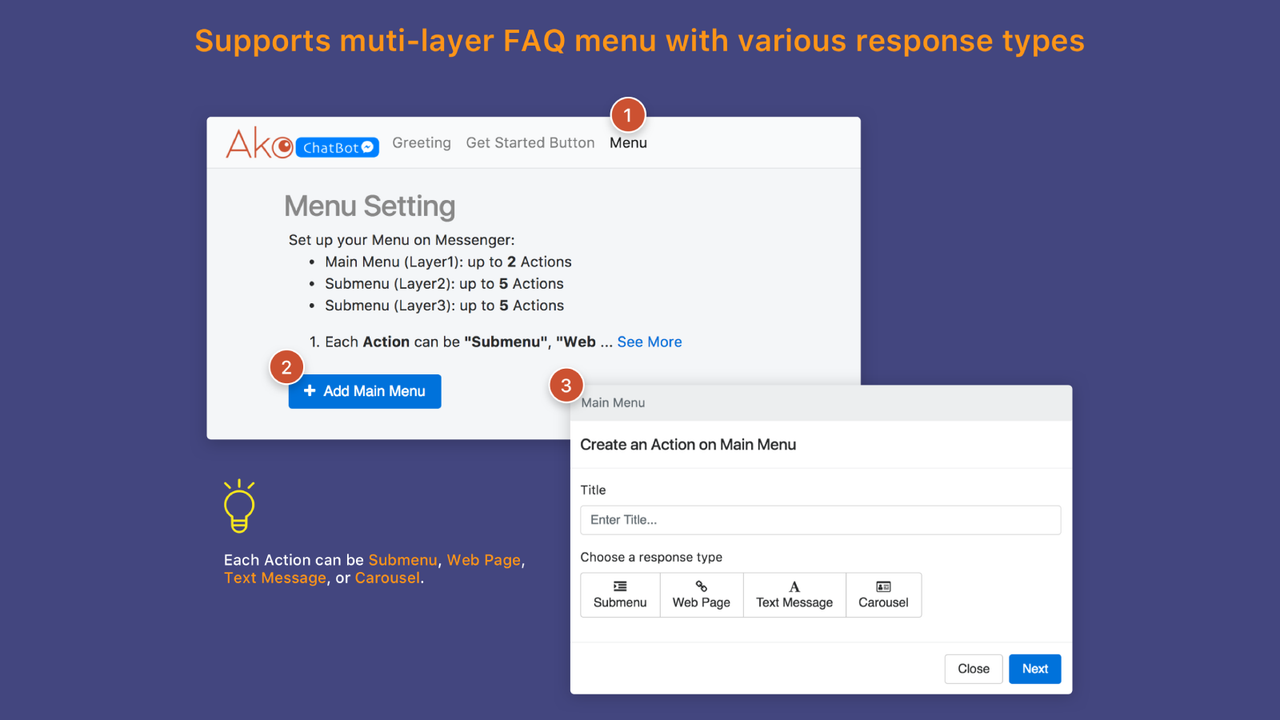Choose the Carousel response type

[x=883, y=595]
